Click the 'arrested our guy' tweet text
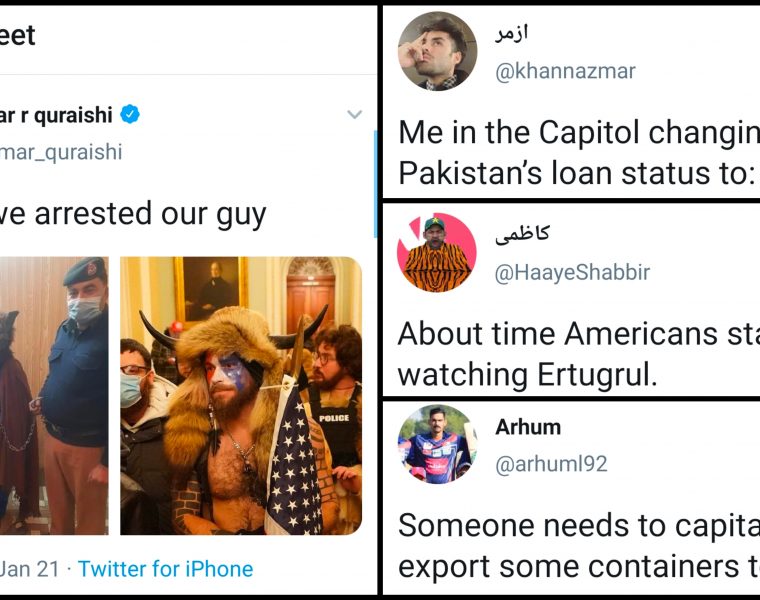Image resolution: width=760 pixels, height=600 pixels. coord(133,214)
